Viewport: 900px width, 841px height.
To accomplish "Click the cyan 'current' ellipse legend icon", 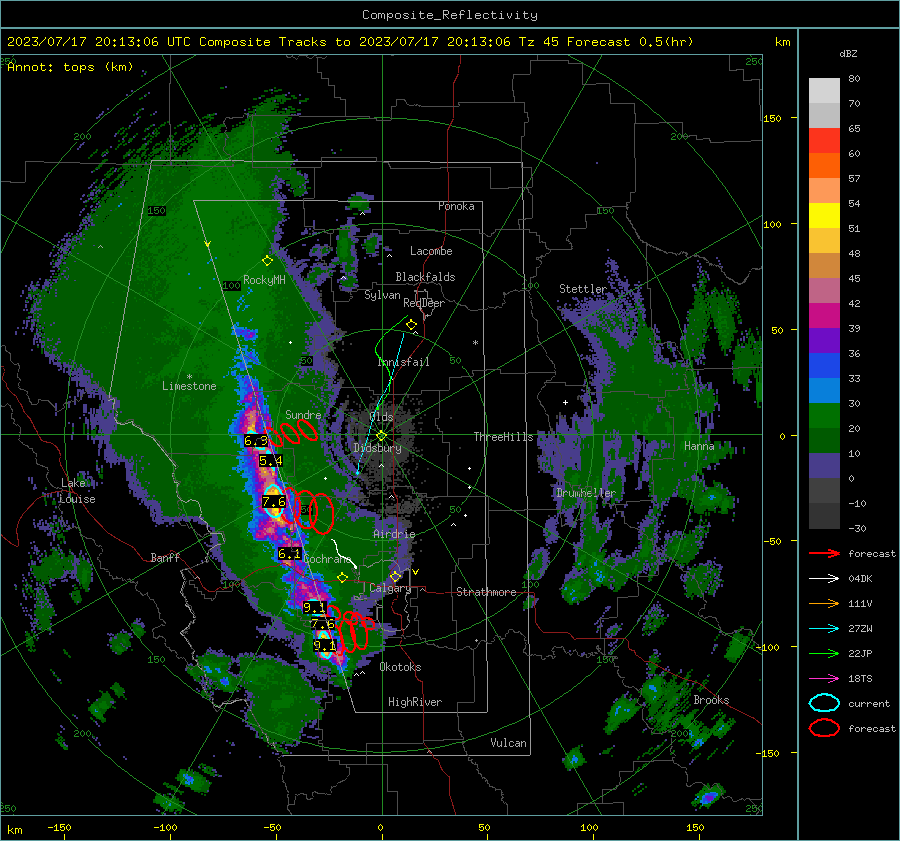I will pyautogui.click(x=824, y=703).
